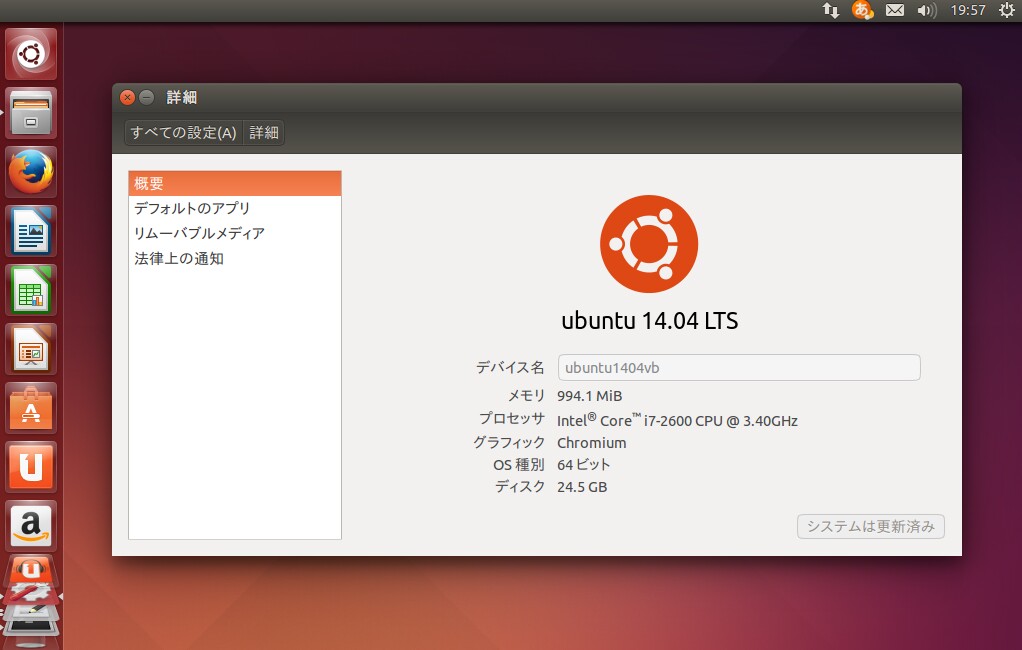Open the sound volume indicator
The width and height of the screenshot is (1022, 650).
click(x=926, y=10)
